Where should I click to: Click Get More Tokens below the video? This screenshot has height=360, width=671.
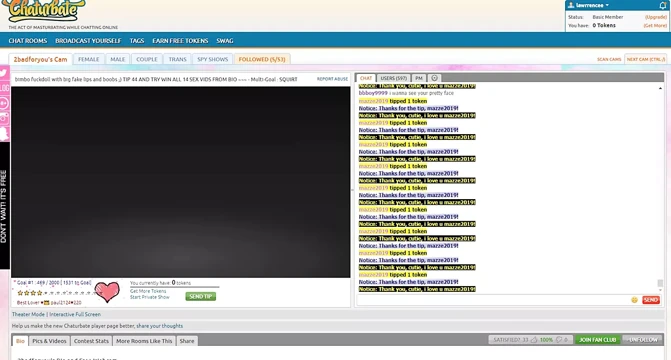pyautogui.click(x=148, y=291)
